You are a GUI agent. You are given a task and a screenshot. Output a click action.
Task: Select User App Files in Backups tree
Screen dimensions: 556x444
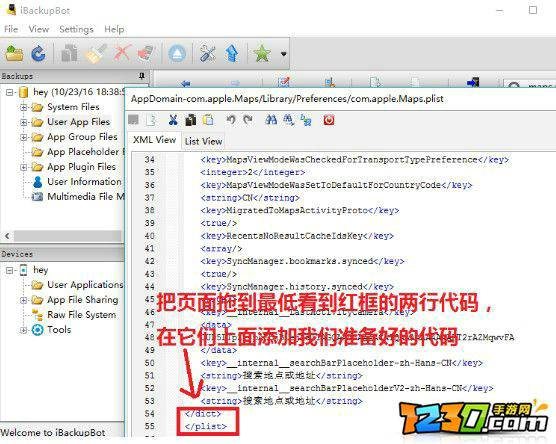point(78,122)
